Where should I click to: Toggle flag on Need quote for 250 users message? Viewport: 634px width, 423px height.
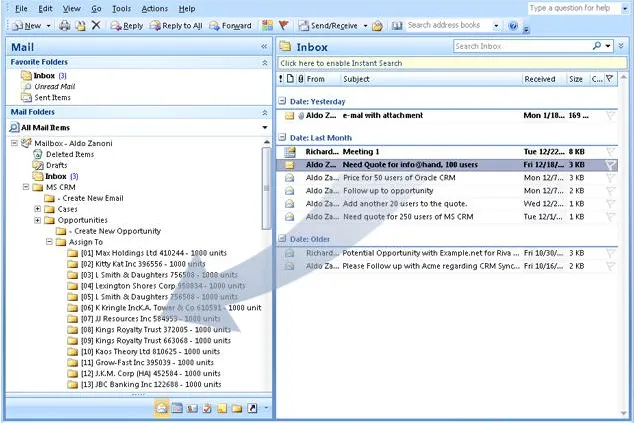coord(611,216)
